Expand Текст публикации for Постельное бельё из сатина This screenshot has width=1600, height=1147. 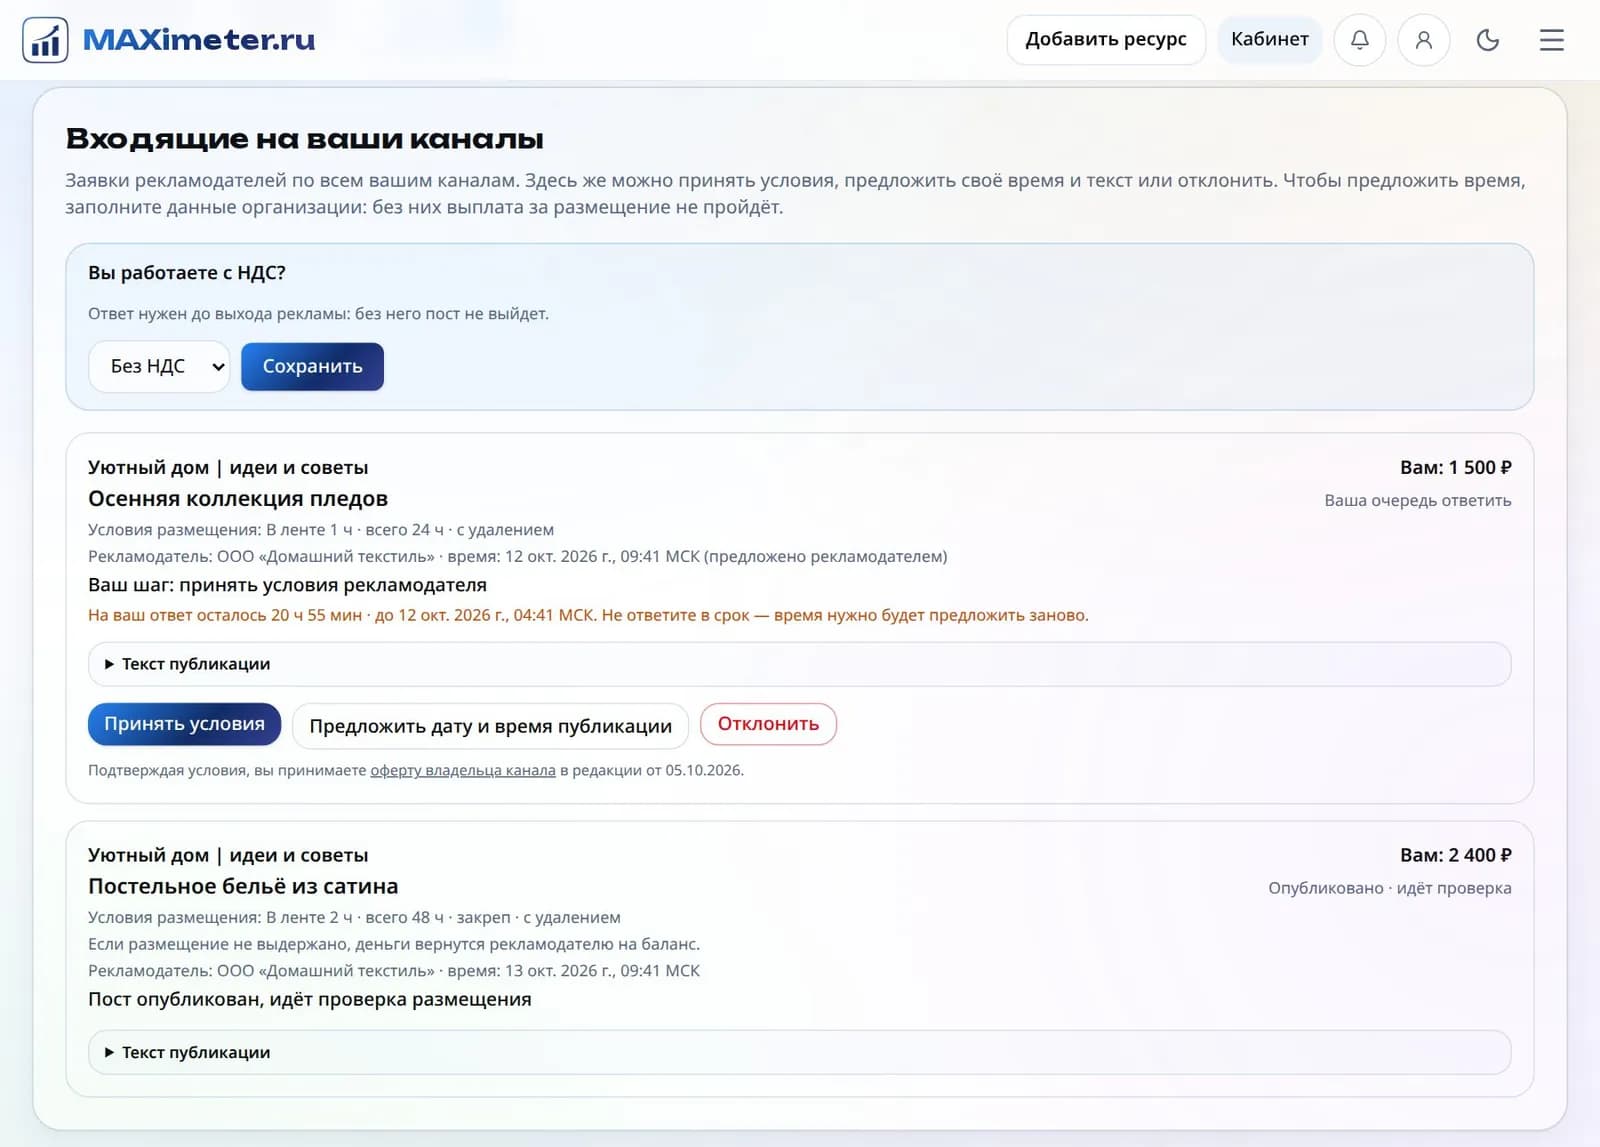coord(799,1052)
